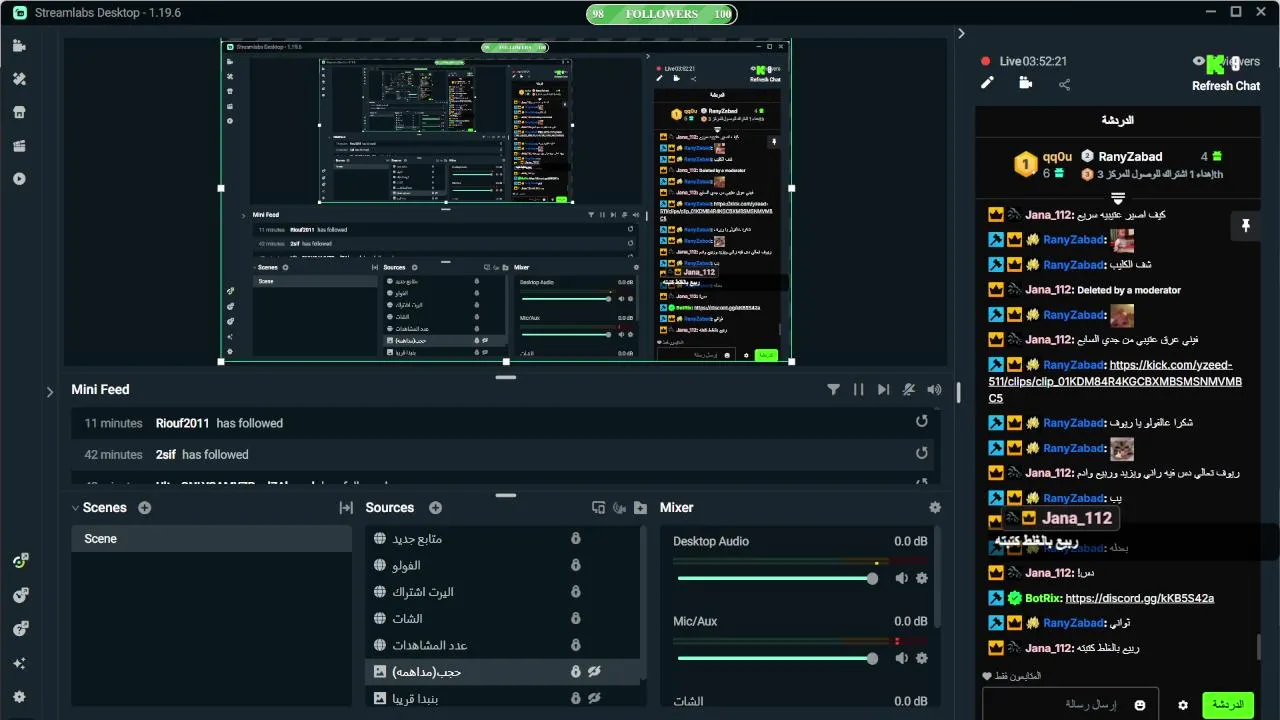The width and height of the screenshot is (1280, 720).
Task: Collapse the chat leaderboard with arrow
Action: (x=1118, y=198)
